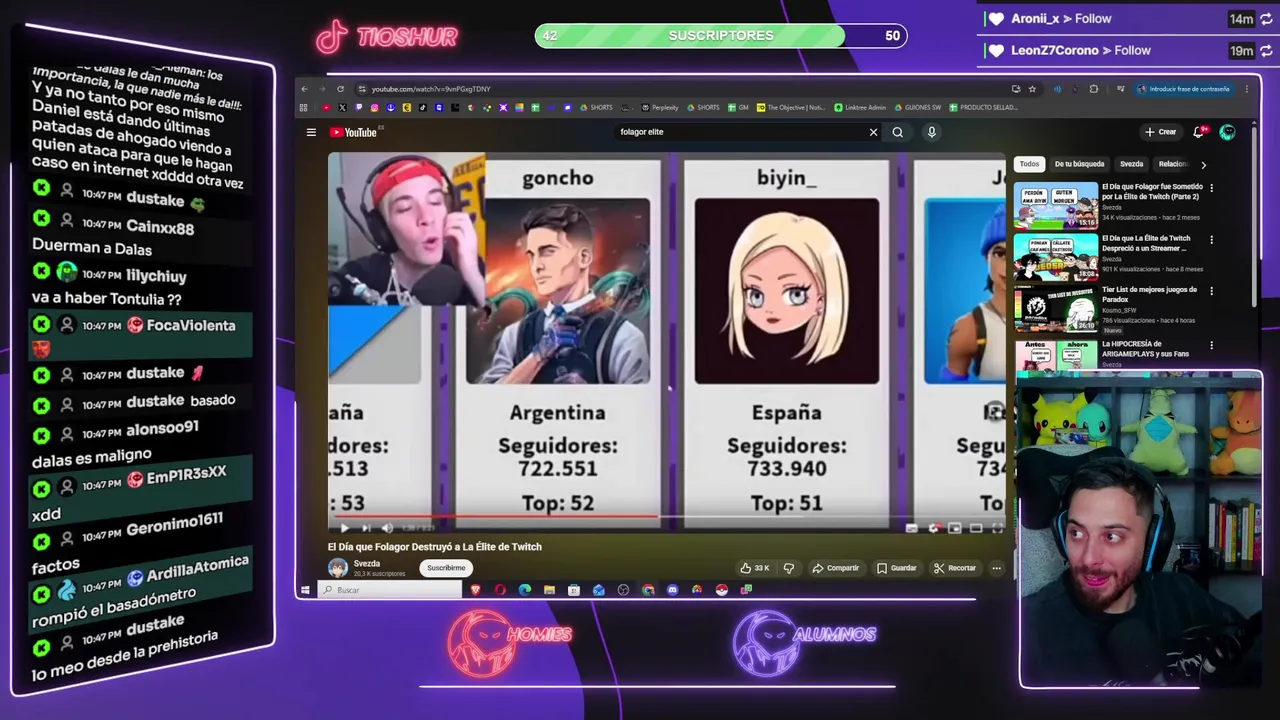Click the YouTube logo home link
This screenshot has width=1280, height=720.
[x=353, y=132]
